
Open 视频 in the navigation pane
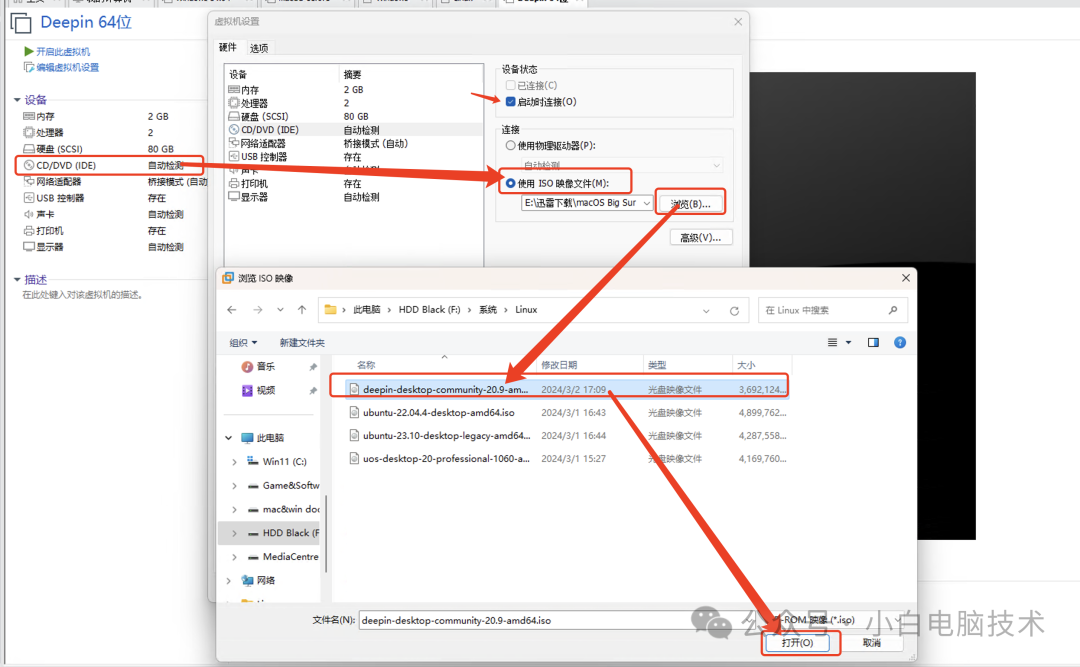(x=265, y=391)
